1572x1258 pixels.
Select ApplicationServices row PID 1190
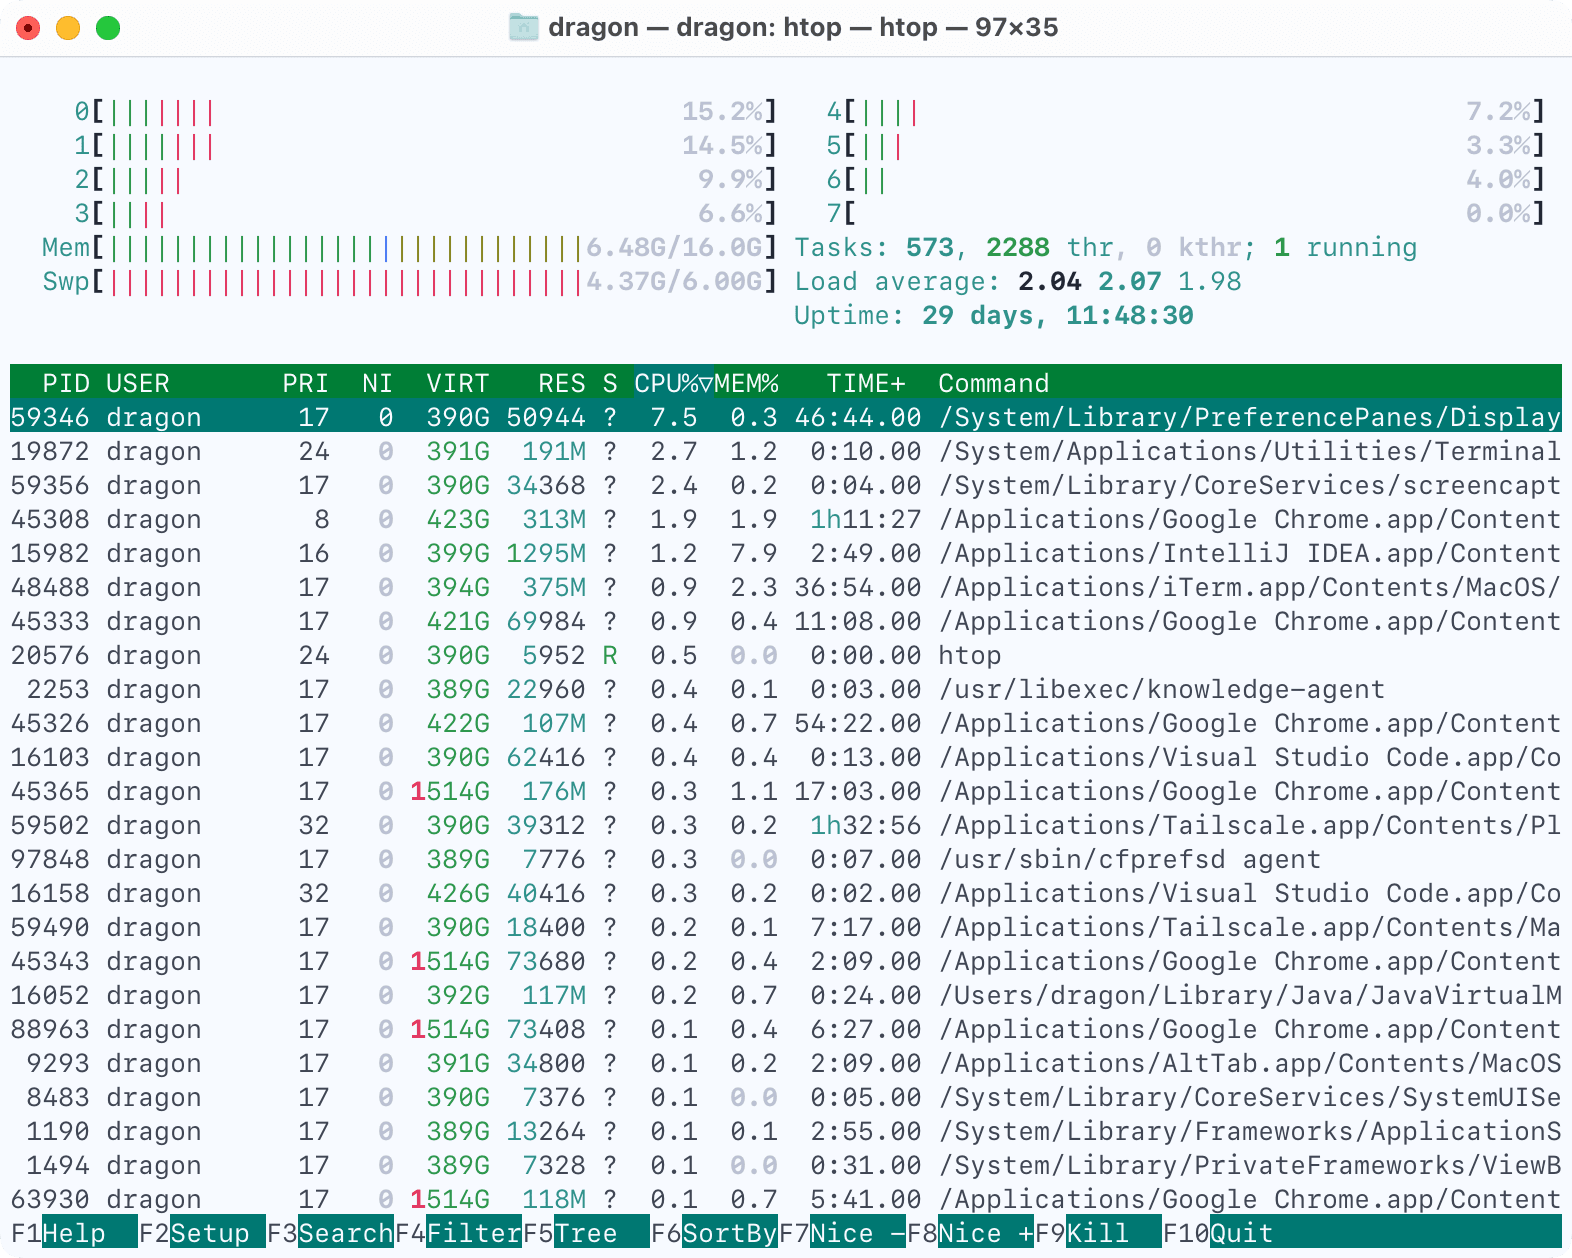coord(786,1131)
